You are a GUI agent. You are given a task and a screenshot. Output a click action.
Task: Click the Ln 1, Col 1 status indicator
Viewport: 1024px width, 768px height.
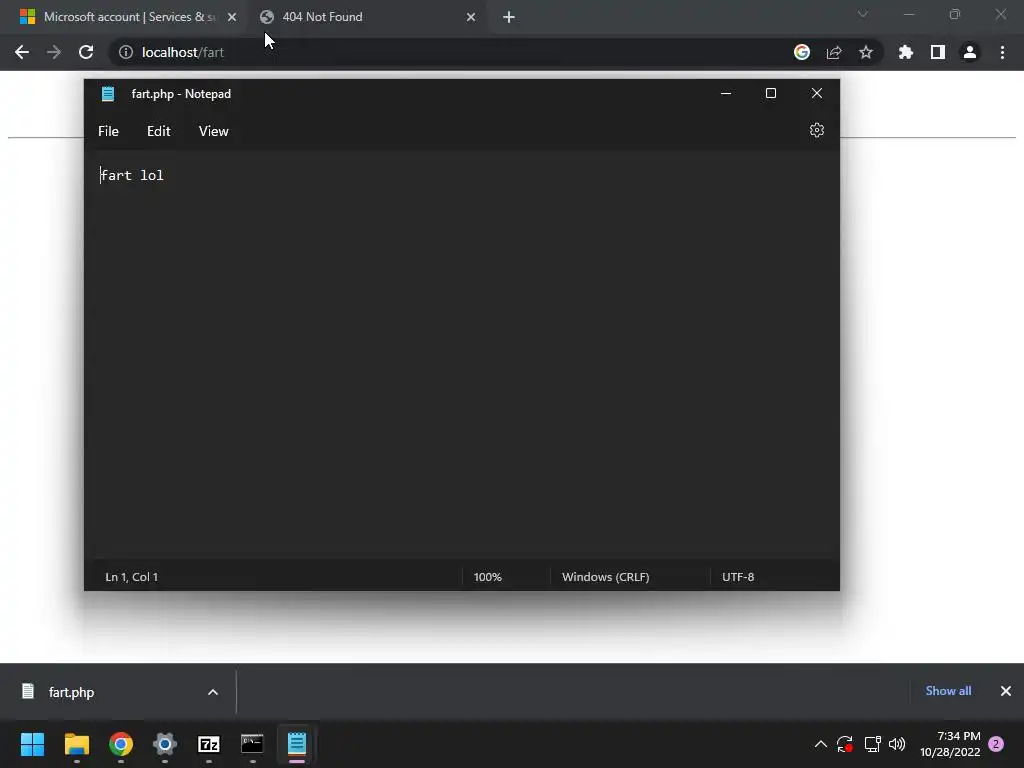point(132,577)
